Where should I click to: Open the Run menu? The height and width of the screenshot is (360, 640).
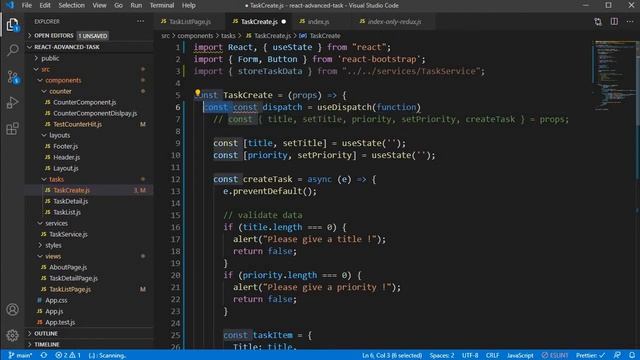point(136,5)
